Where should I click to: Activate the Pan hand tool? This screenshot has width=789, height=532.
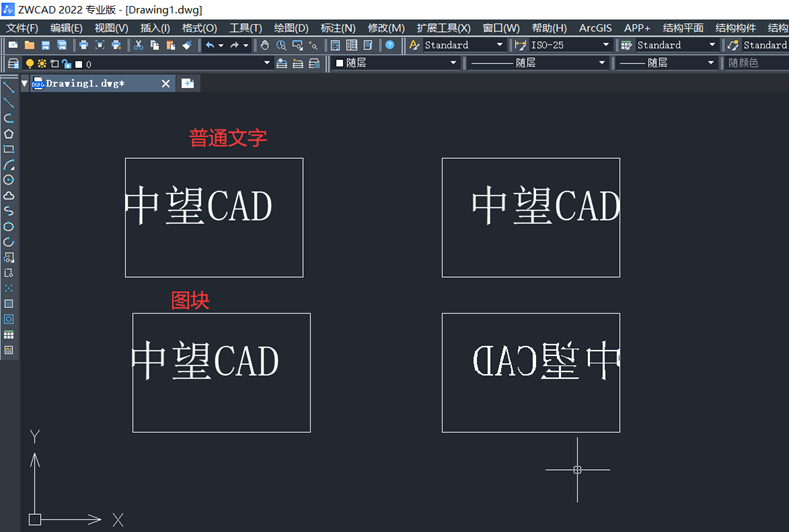point(265,45)
